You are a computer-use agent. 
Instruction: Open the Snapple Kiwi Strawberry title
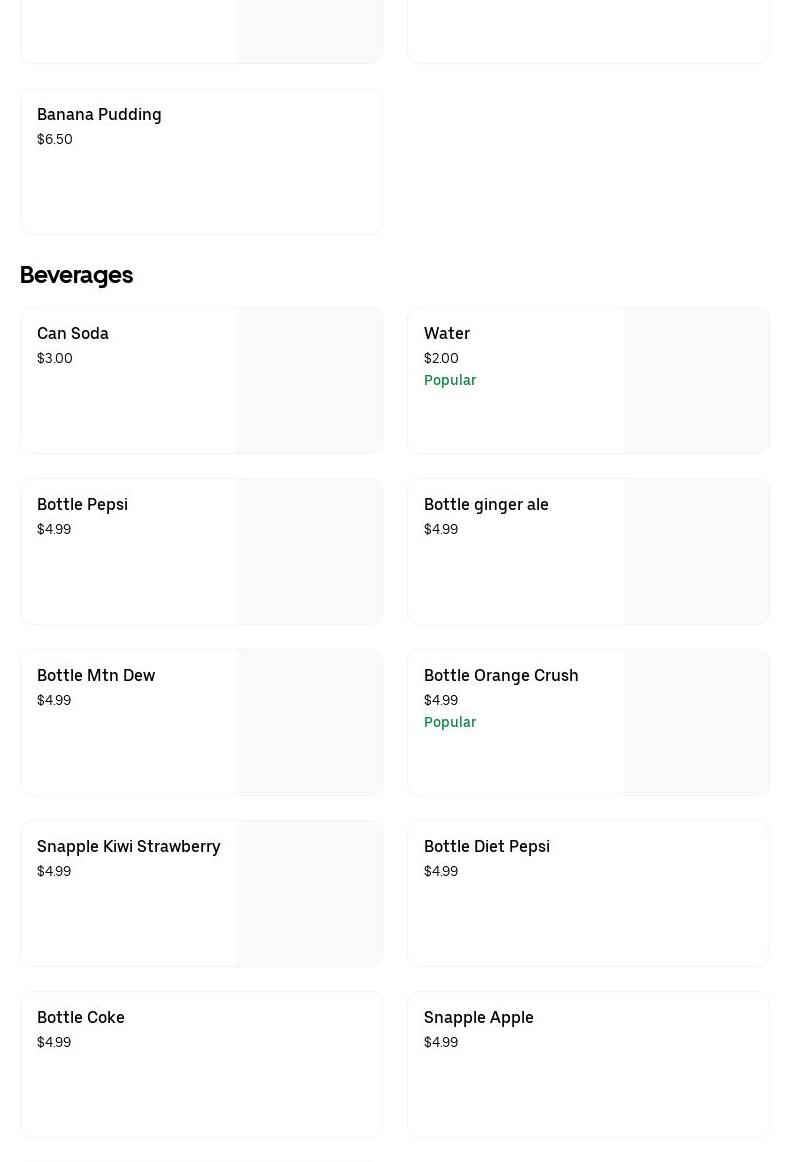point(128,847)
